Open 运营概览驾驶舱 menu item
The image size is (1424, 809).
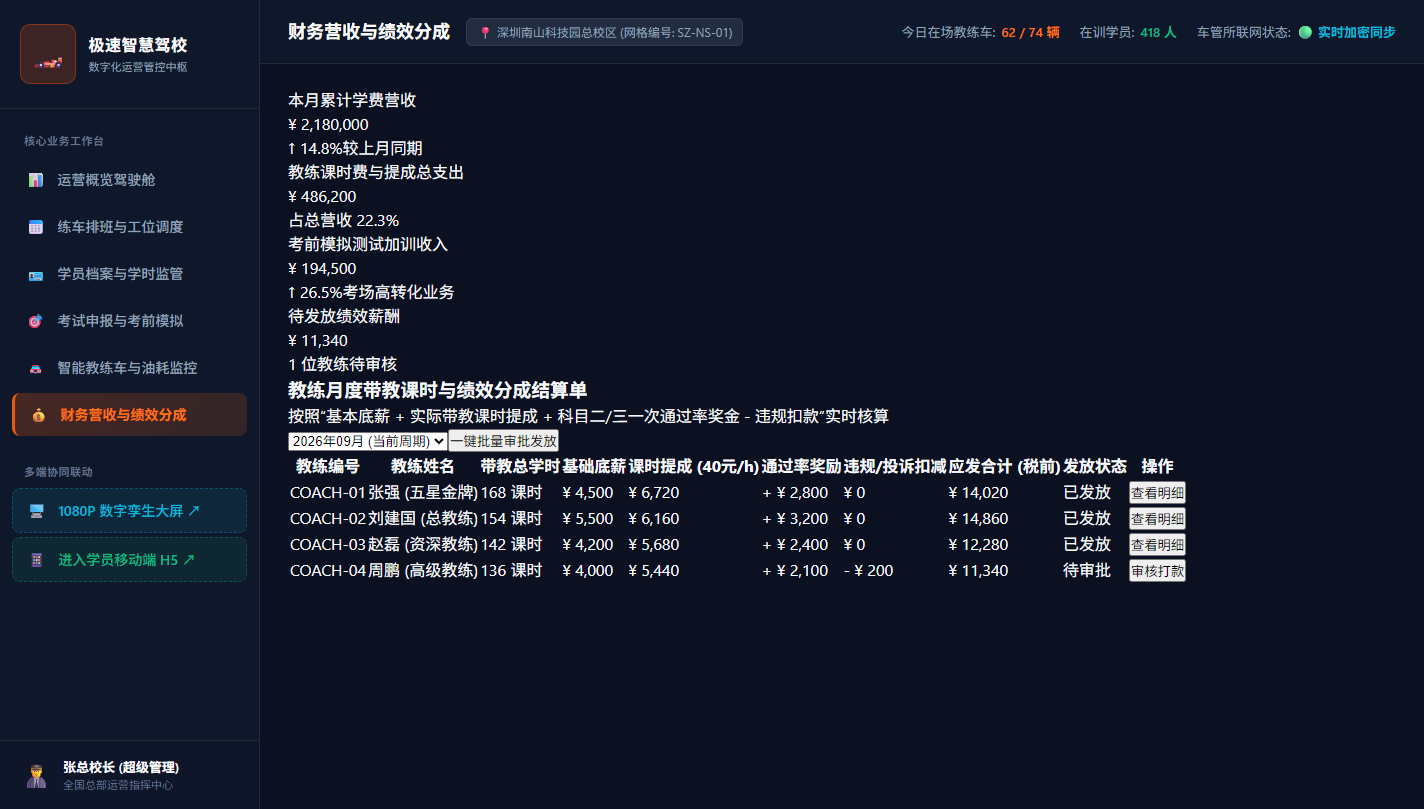(x=129, y=180)
